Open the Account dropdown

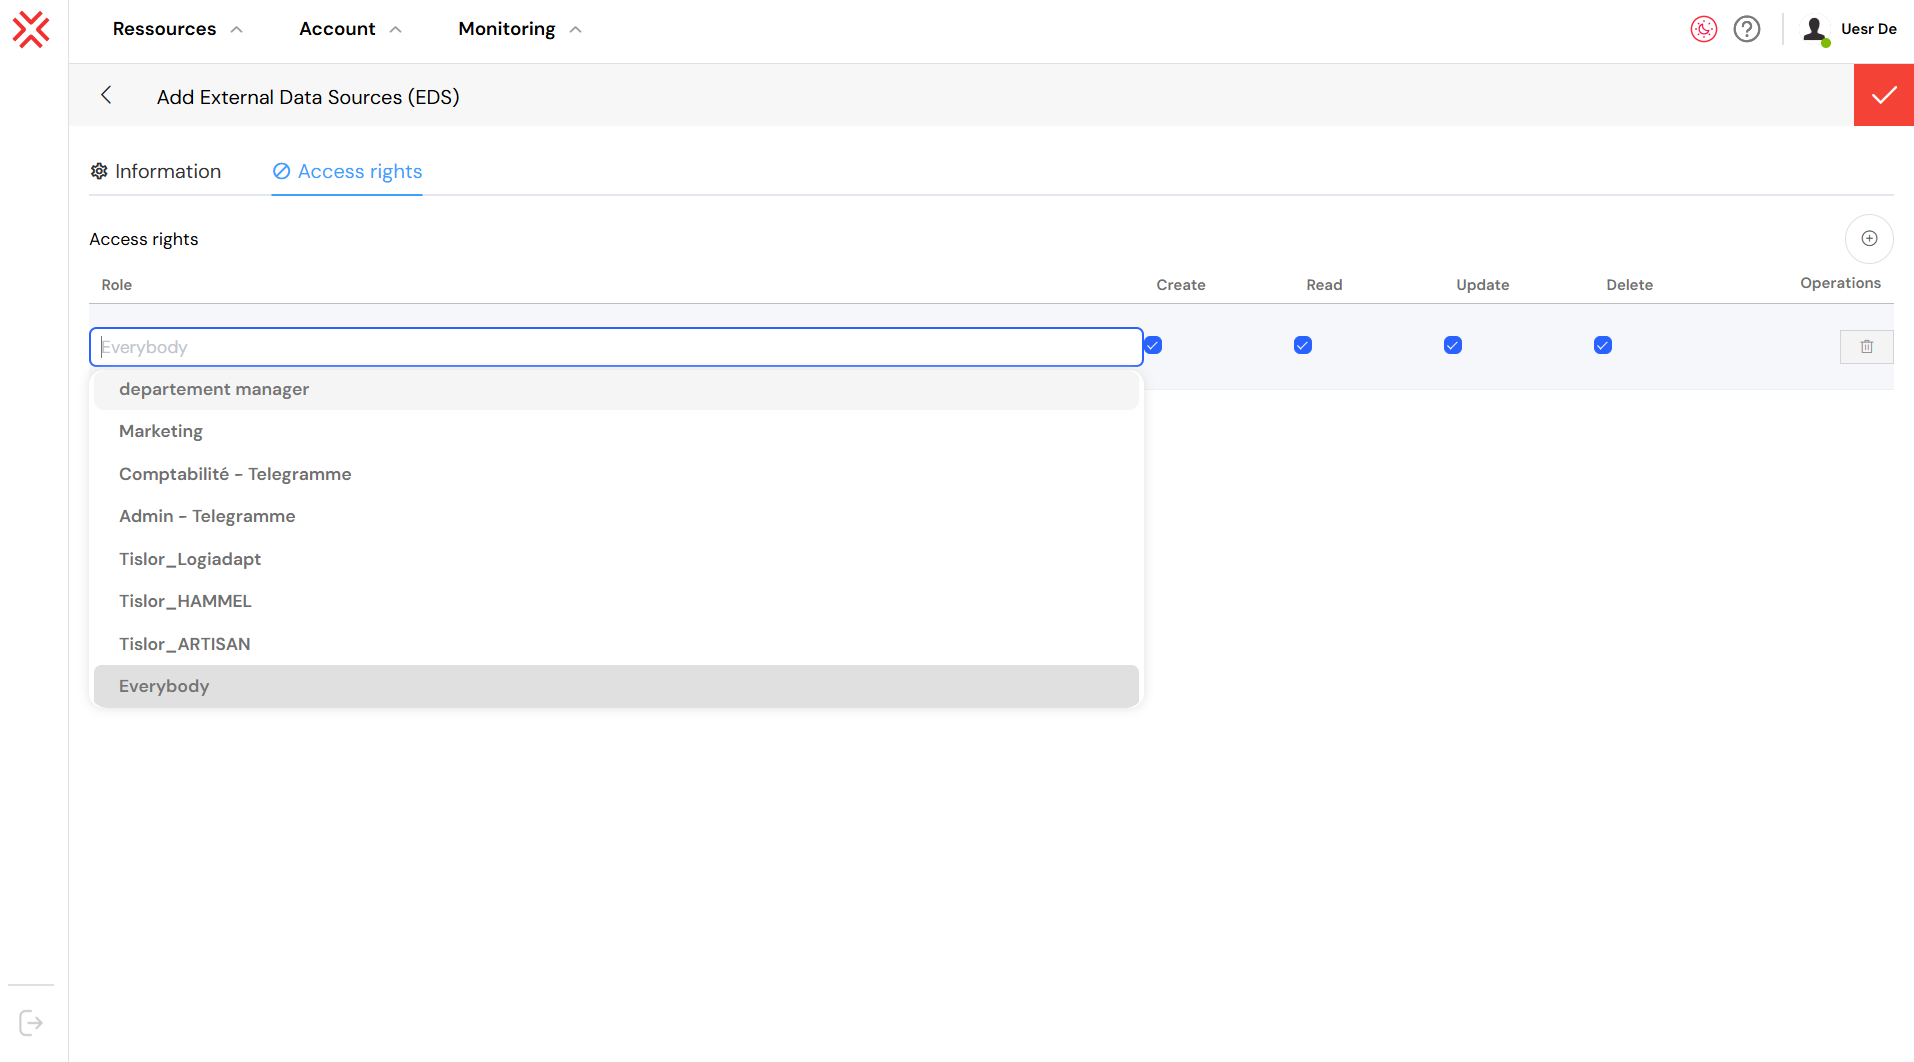pos(349,29)
